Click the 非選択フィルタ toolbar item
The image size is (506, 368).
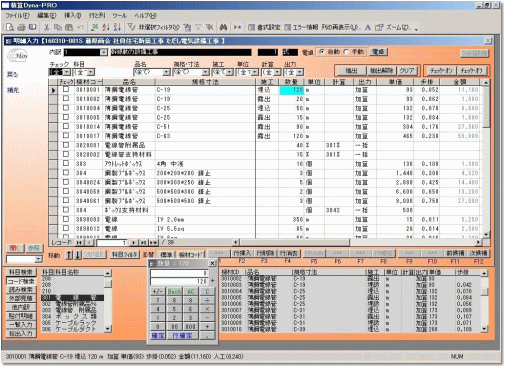(154, 27)
